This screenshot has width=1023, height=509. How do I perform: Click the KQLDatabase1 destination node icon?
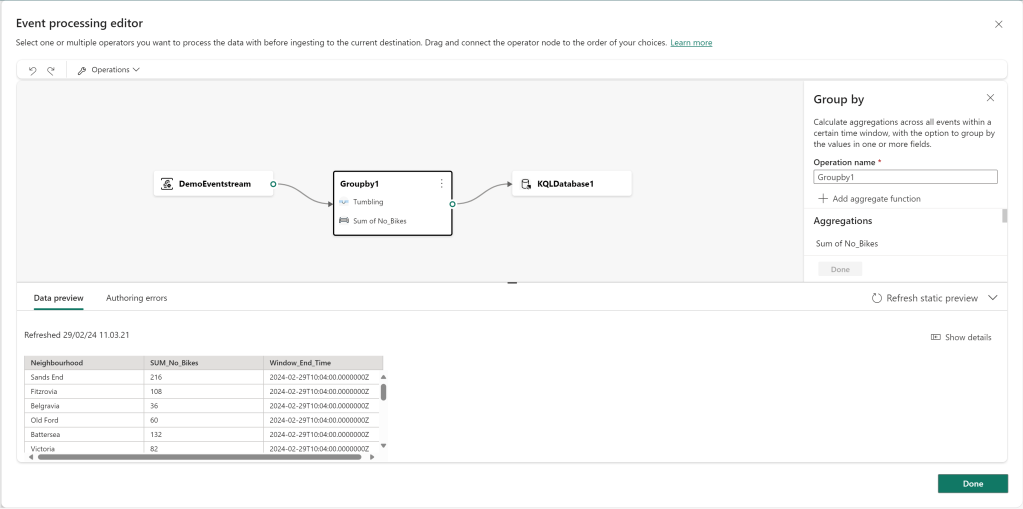[x=526, y=184]
